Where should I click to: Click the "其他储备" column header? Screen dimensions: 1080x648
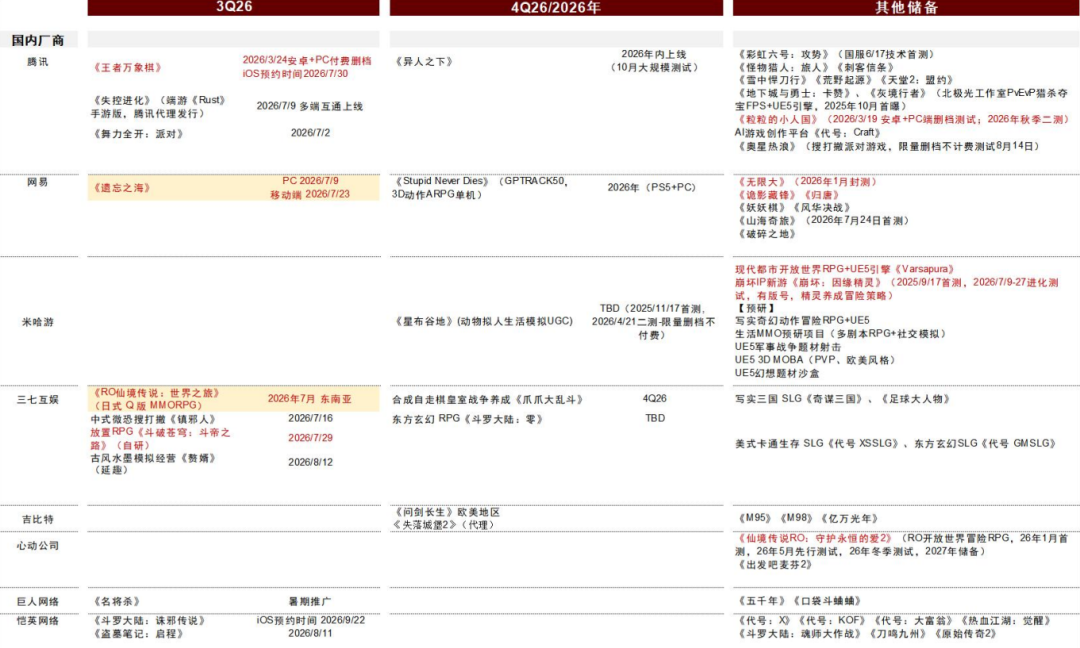(x=906, y=7)
